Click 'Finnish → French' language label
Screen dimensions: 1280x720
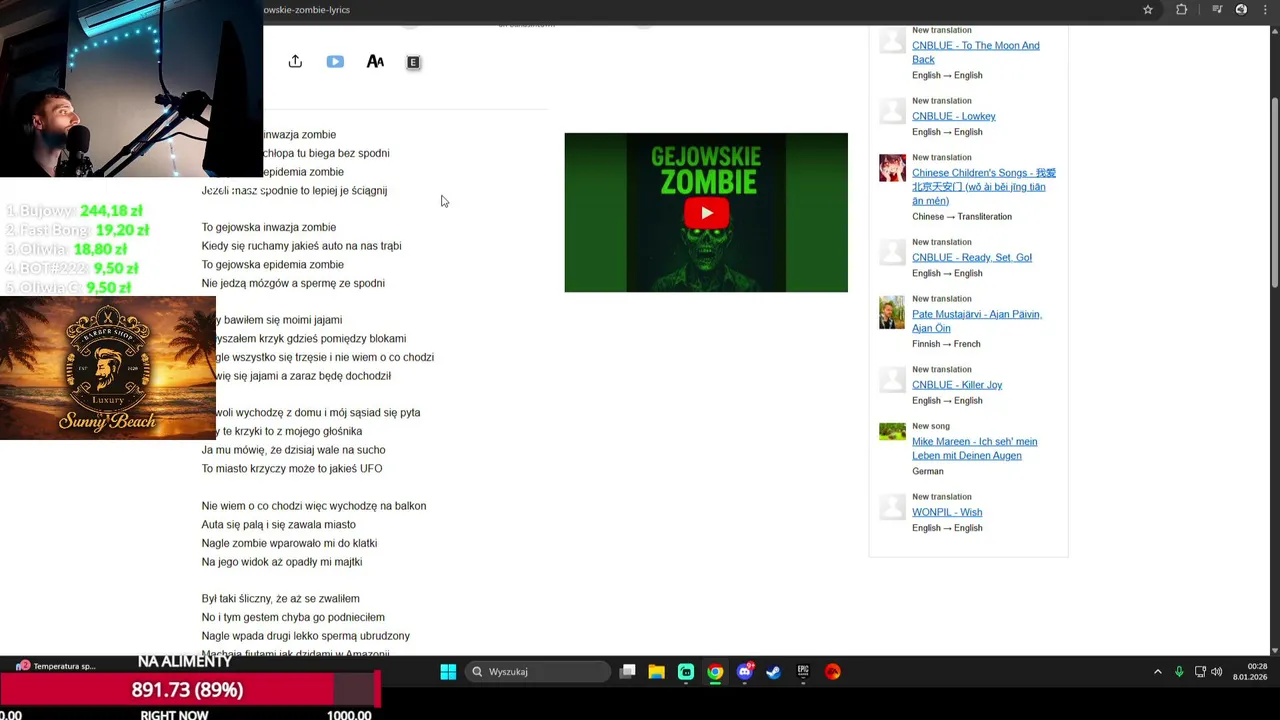point(946,344)
